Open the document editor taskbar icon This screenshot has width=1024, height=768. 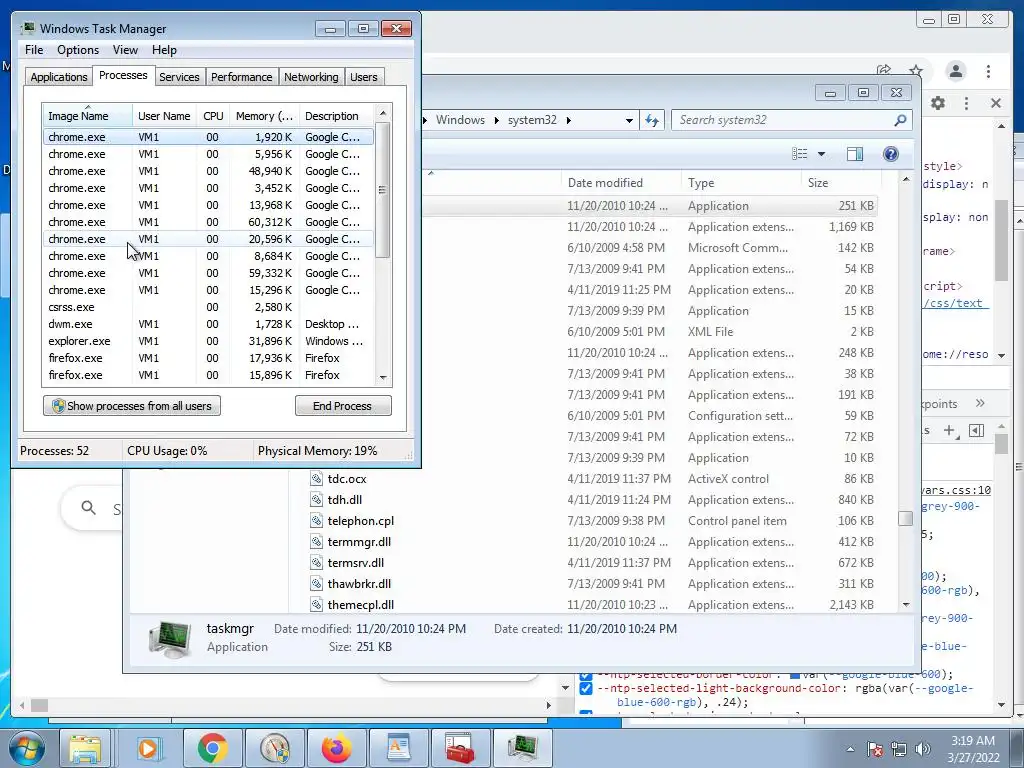point(398,748)
